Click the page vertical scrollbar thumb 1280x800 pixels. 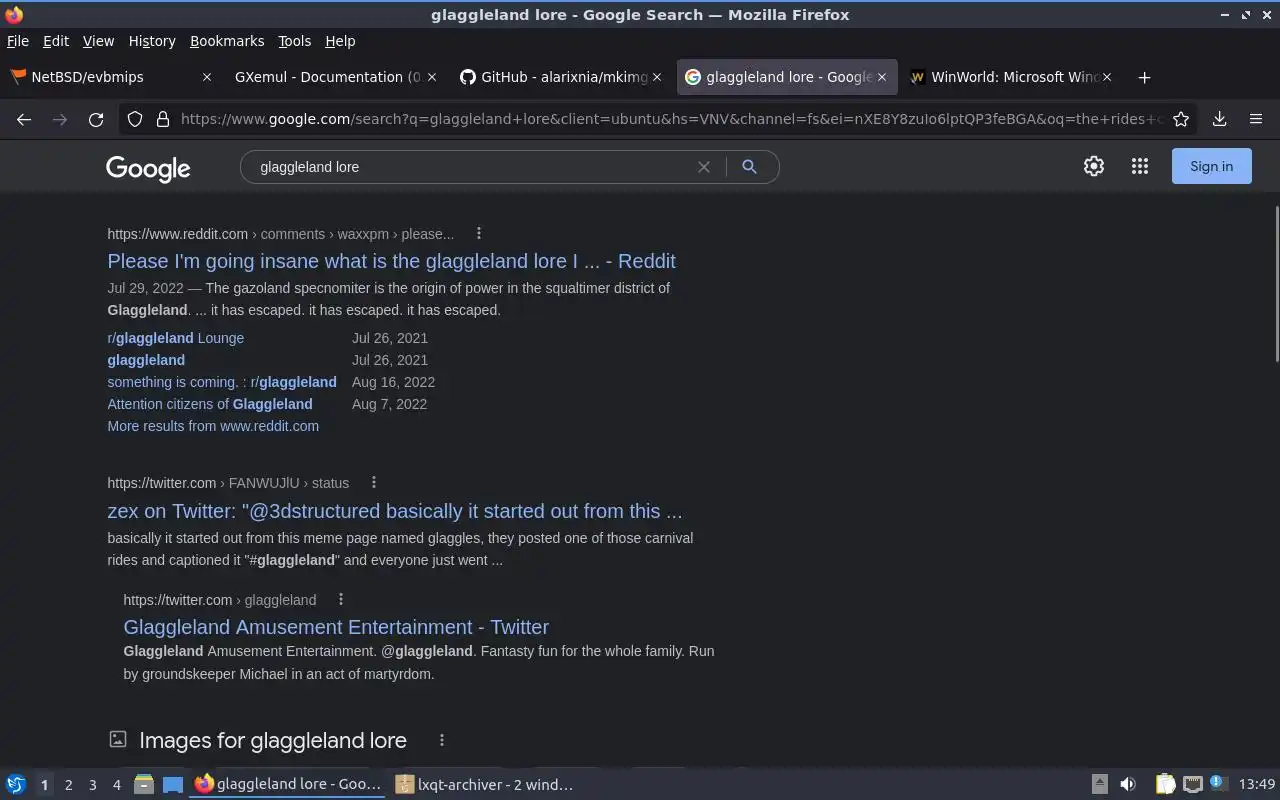1276,285
